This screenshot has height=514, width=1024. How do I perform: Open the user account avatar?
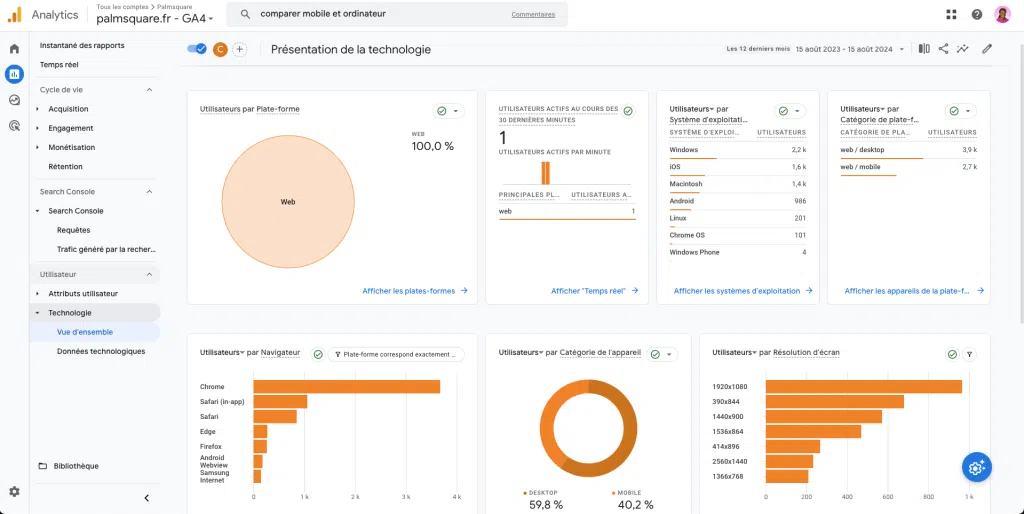pyautogui.click(x=1002, y=14)
